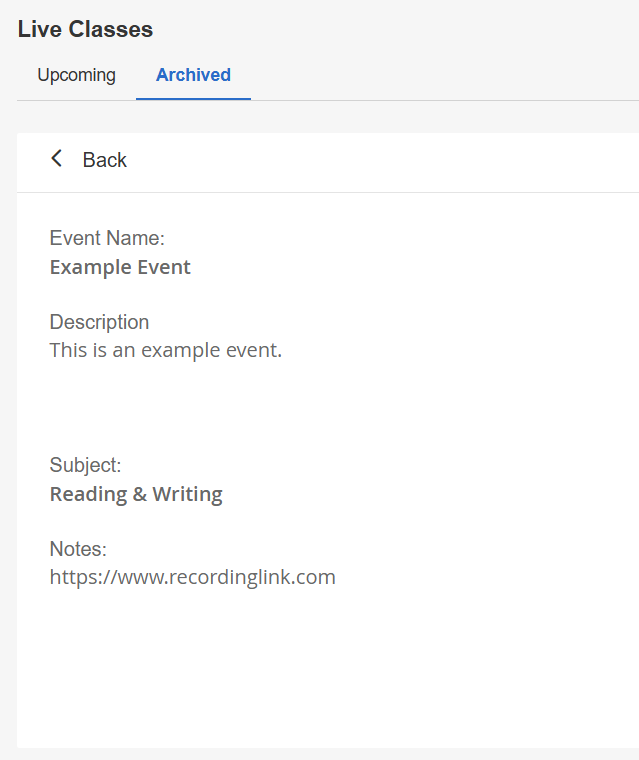Select the Archived tab
This screenshot has width=639, height=760.
coord(193,75)
